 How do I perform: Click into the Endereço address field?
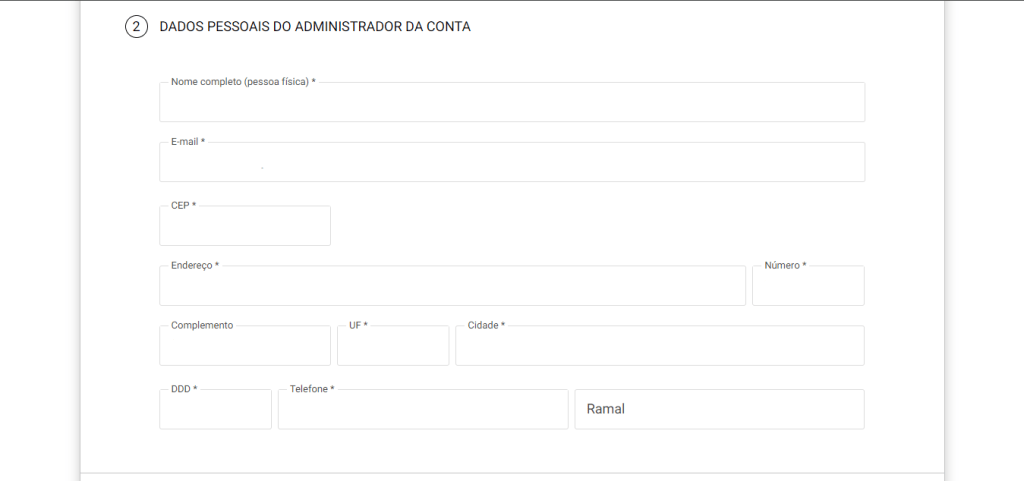coord(452,288)
